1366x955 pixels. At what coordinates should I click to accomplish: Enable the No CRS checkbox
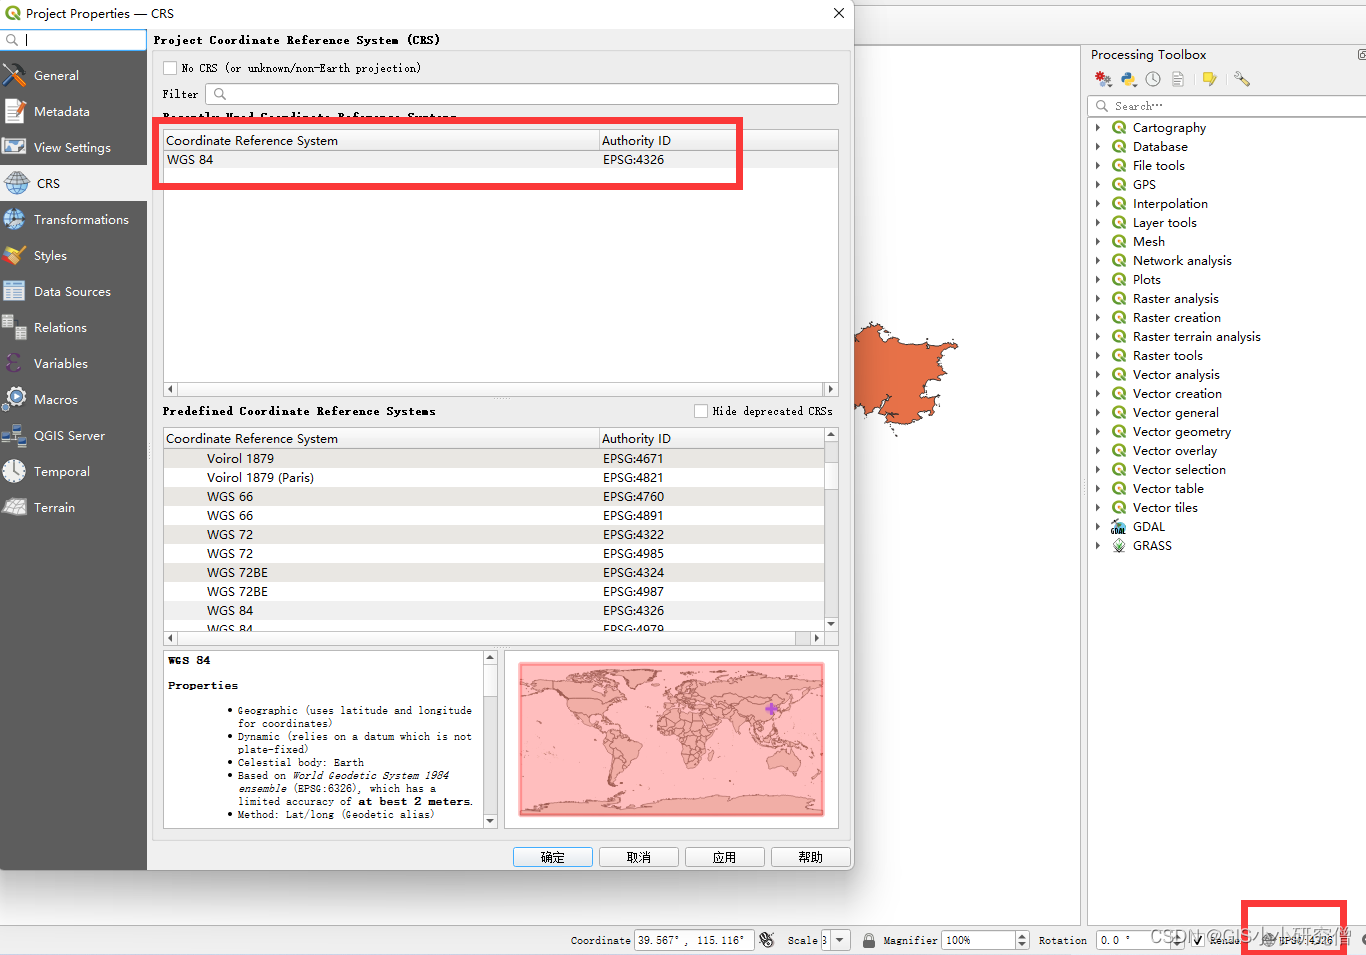pos(170,68)
